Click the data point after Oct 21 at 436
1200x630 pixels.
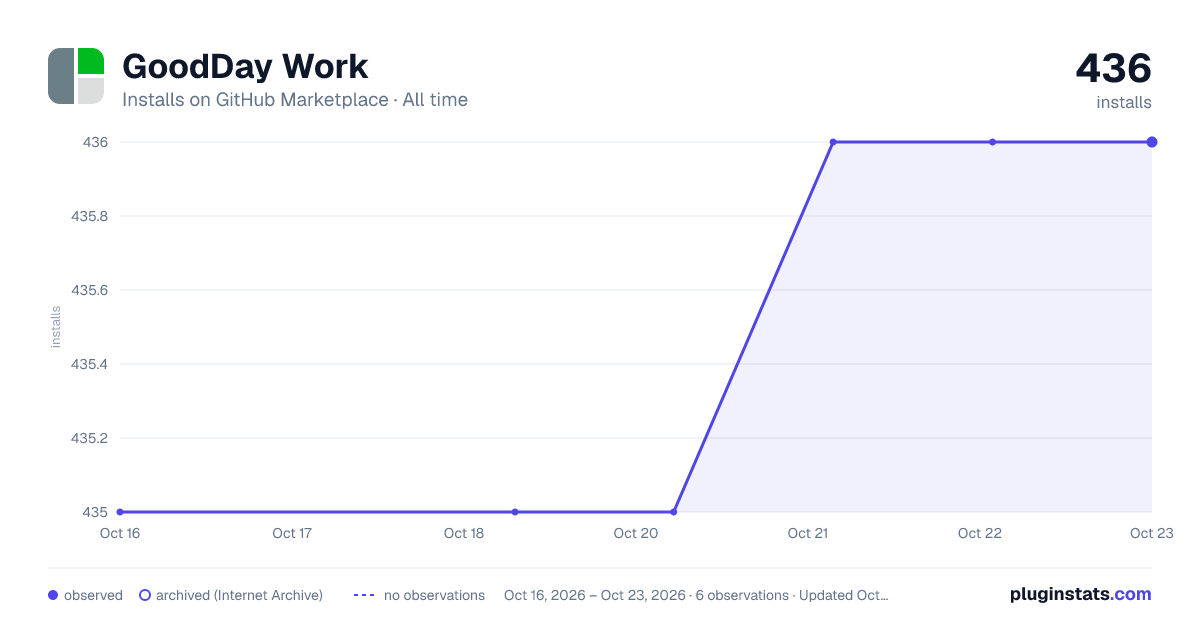833,142
